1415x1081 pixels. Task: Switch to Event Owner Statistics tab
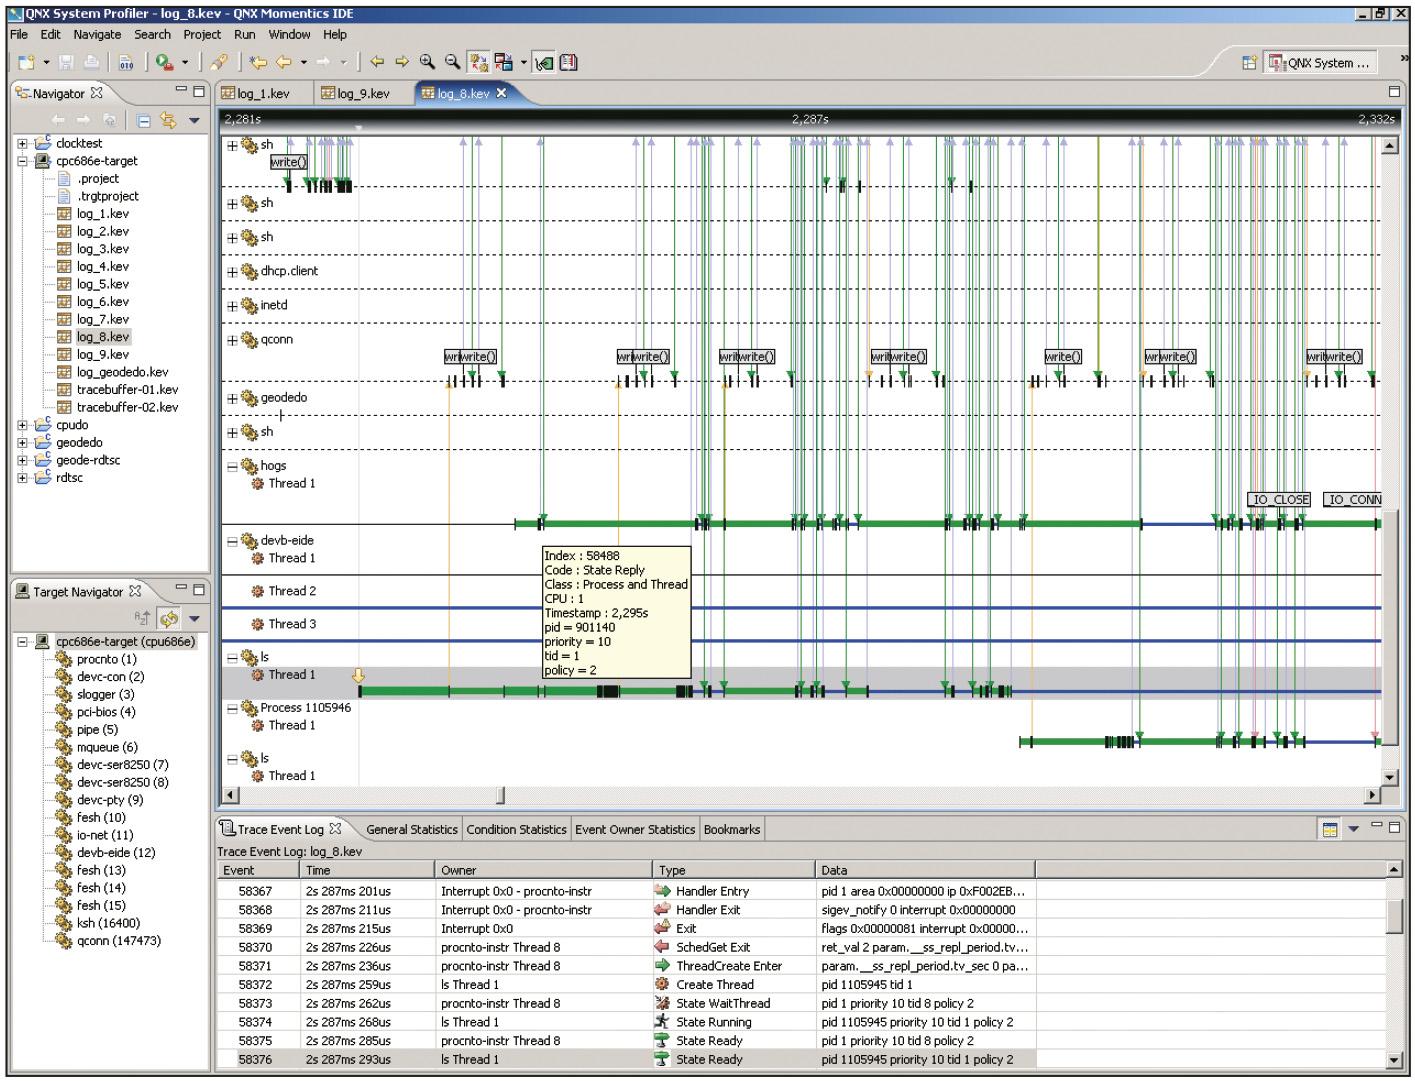[634, 829]
